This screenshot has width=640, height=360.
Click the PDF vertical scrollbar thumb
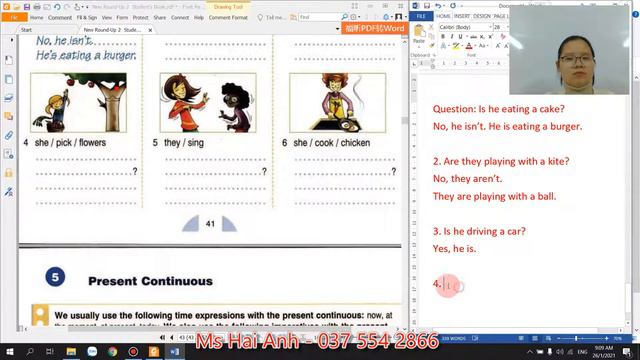(404, 120)
